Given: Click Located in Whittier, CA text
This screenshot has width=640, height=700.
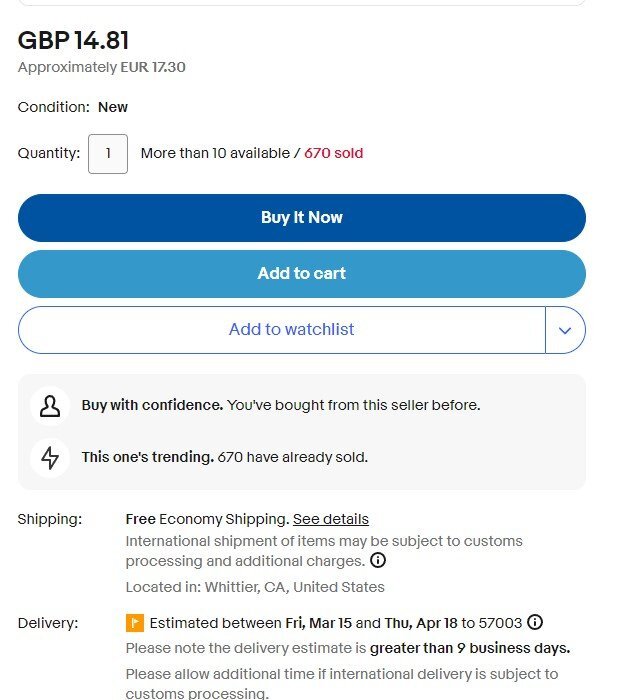Looking at the screenshot, I should (255, 587).
